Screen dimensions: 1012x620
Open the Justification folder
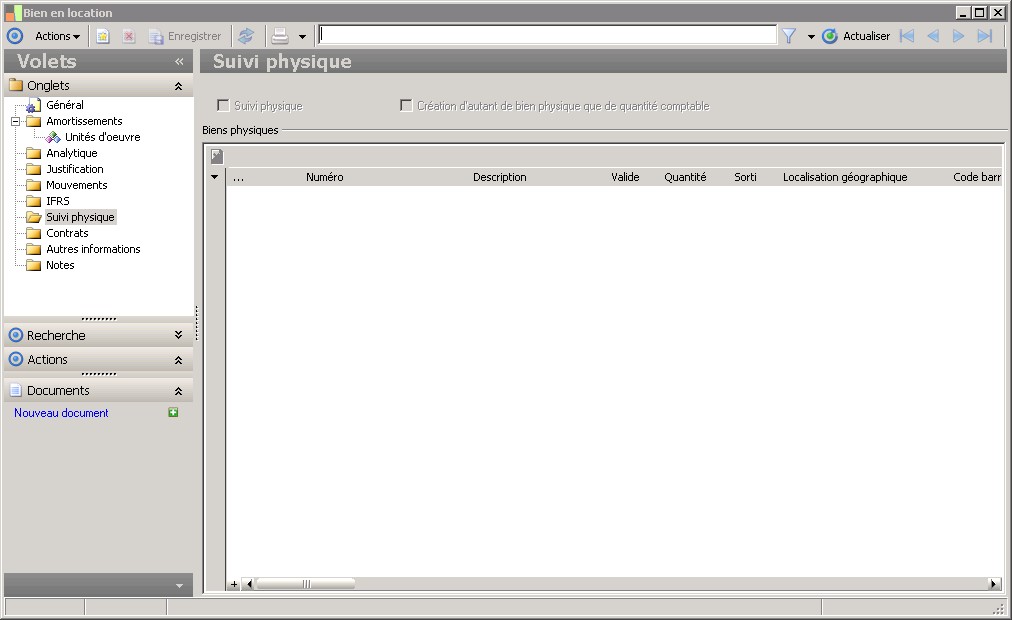tap(75, 169)
